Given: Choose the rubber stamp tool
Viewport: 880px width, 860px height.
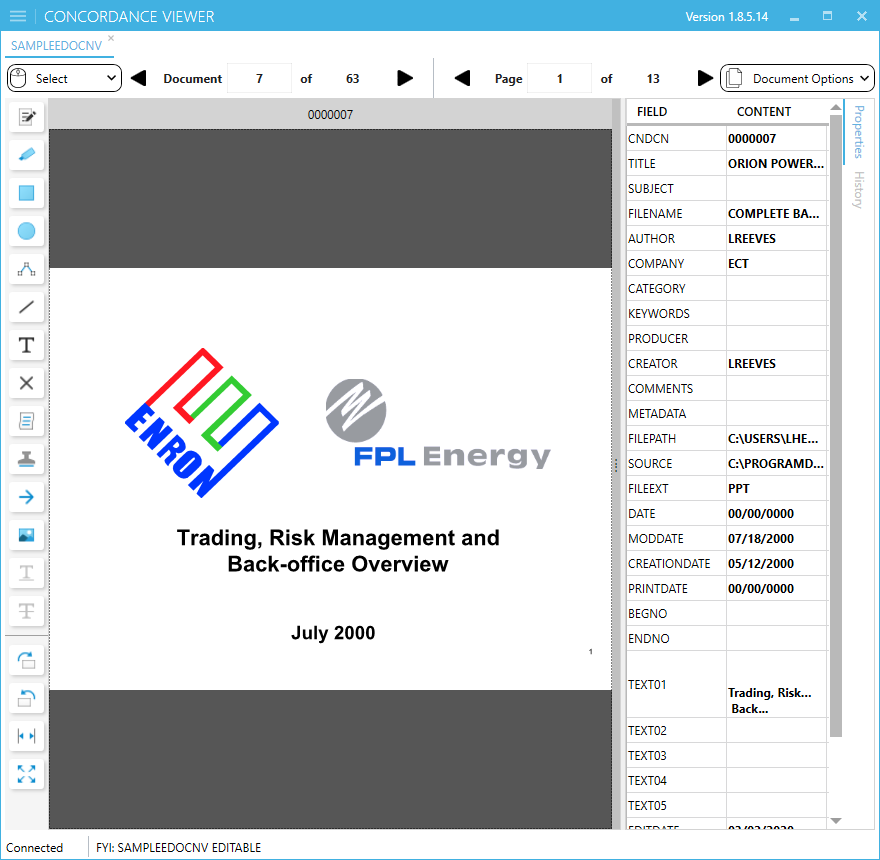Looking at the screenshot, I should (x=26, y=459).
